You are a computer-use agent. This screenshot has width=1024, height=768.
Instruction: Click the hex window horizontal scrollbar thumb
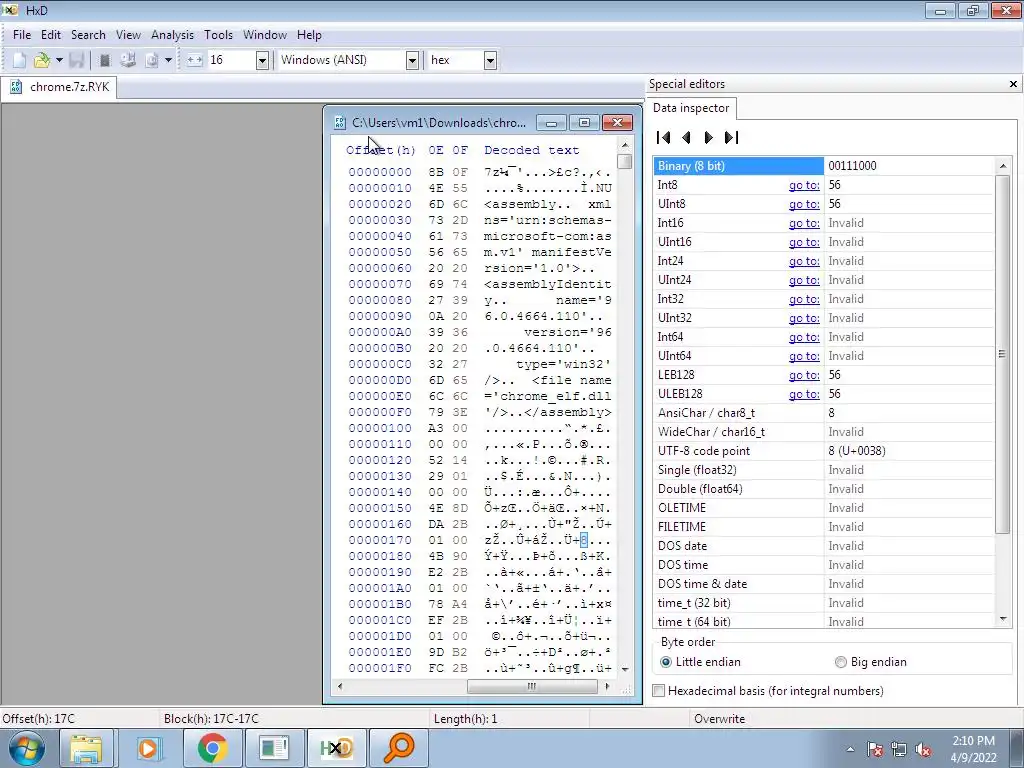tap(532, 686)
